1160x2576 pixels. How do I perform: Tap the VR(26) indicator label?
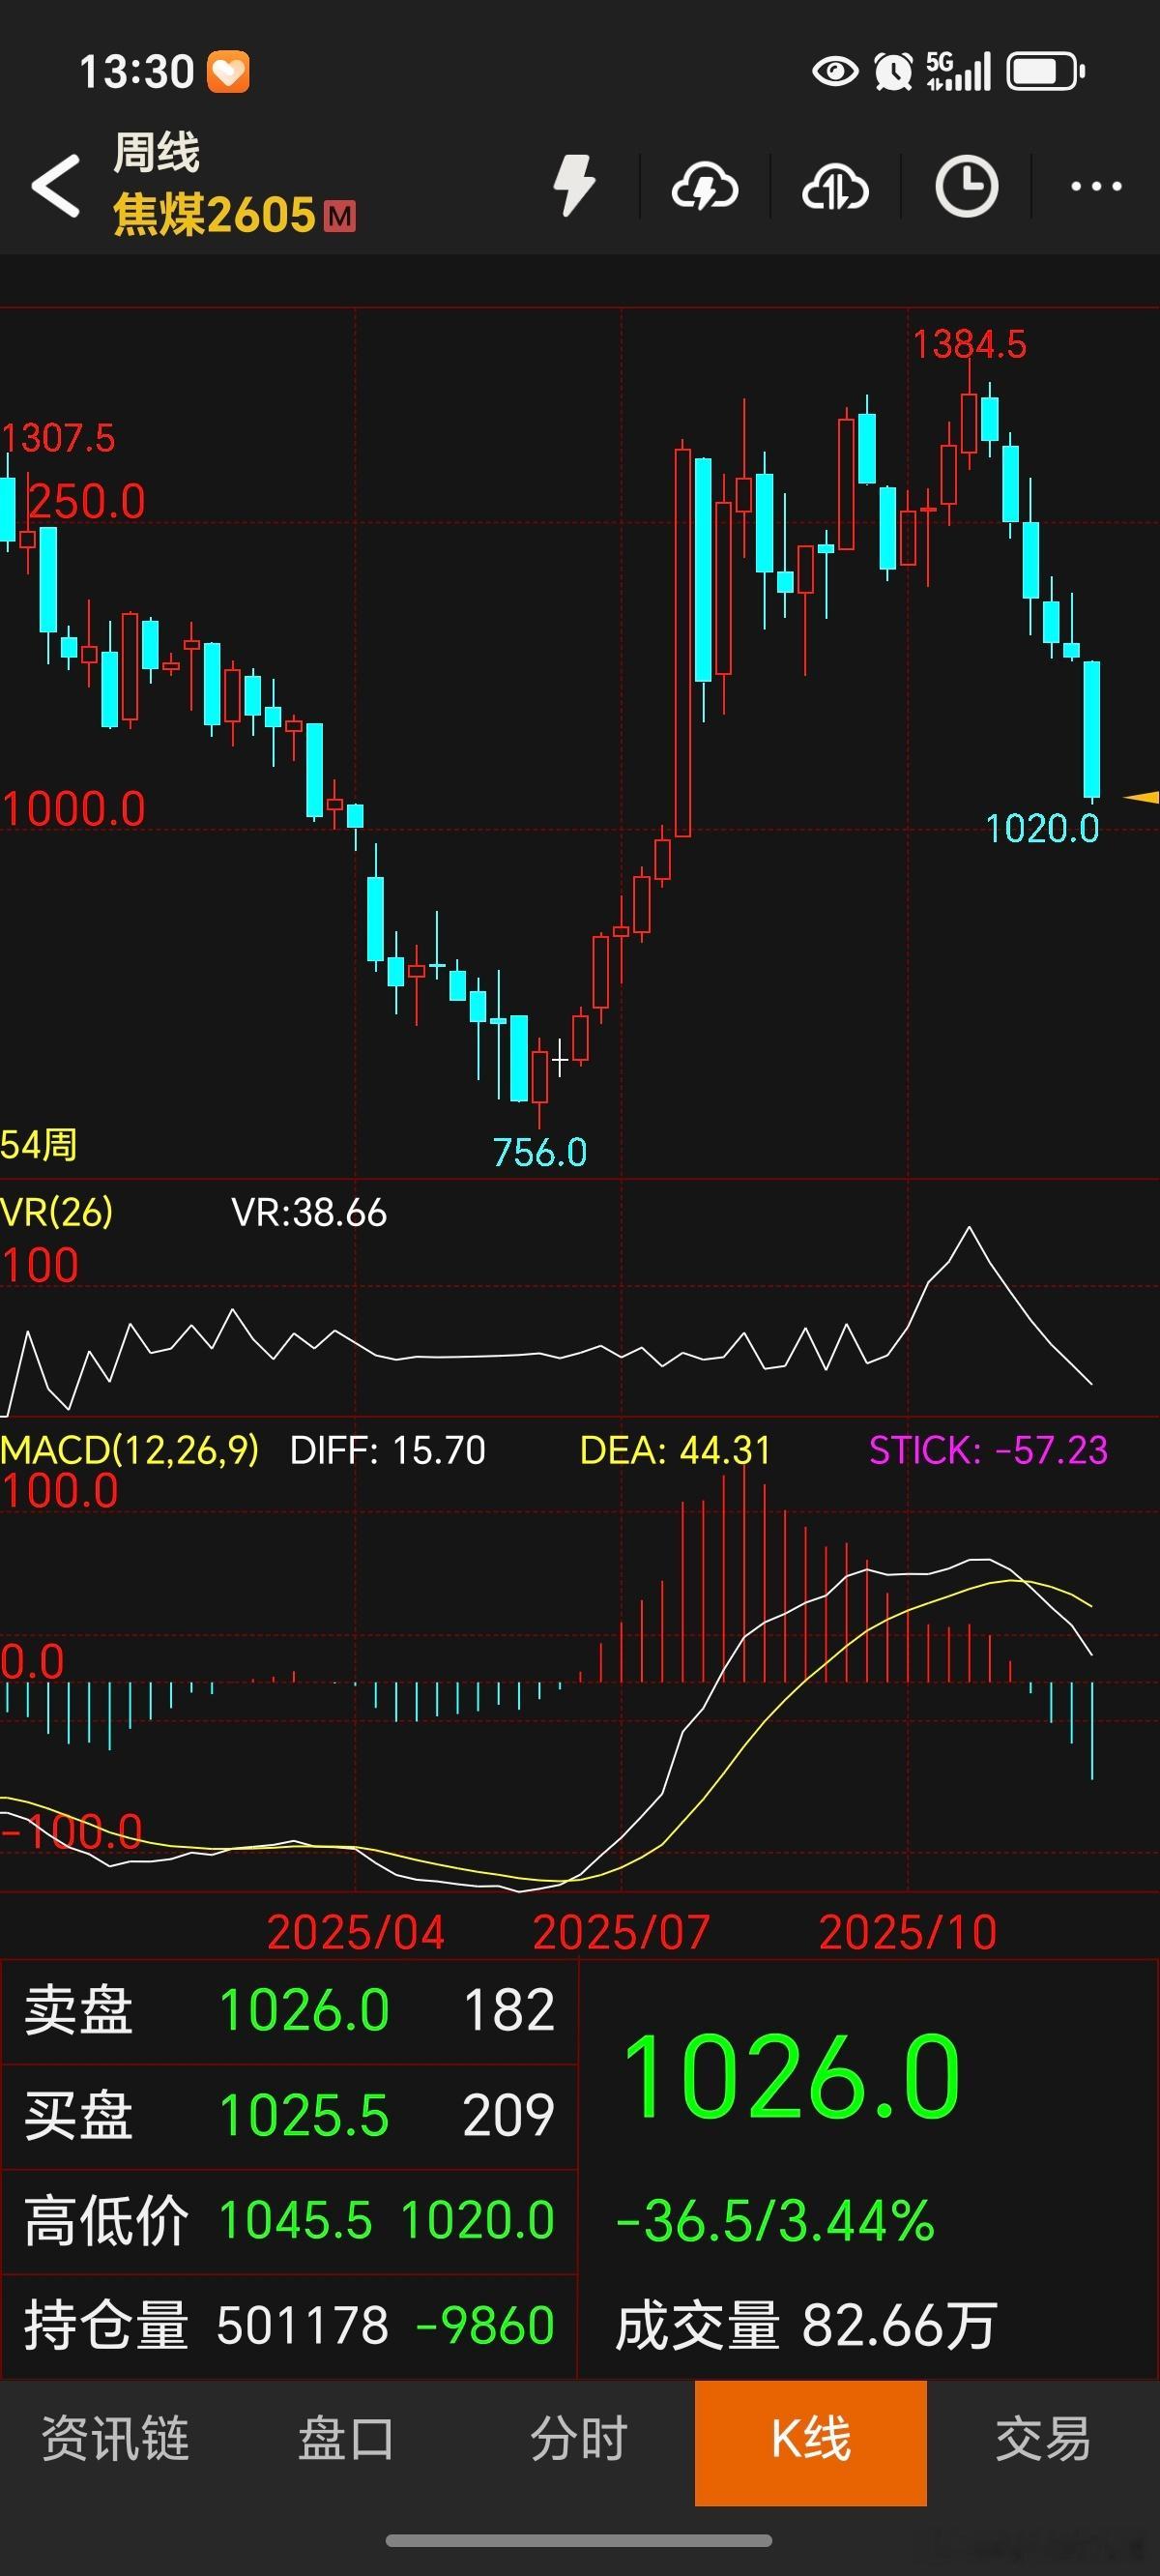tap(57, 1212)
